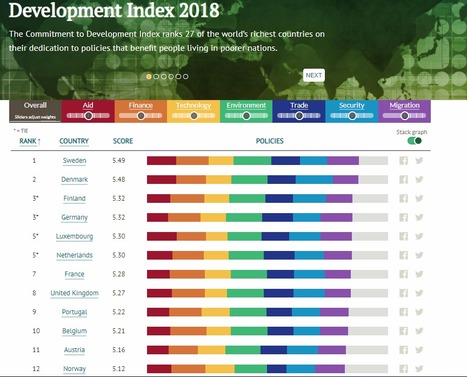Tweet United Kingdom's ranking via Twitter icon

pyautogui.click(x=419, y=293)
